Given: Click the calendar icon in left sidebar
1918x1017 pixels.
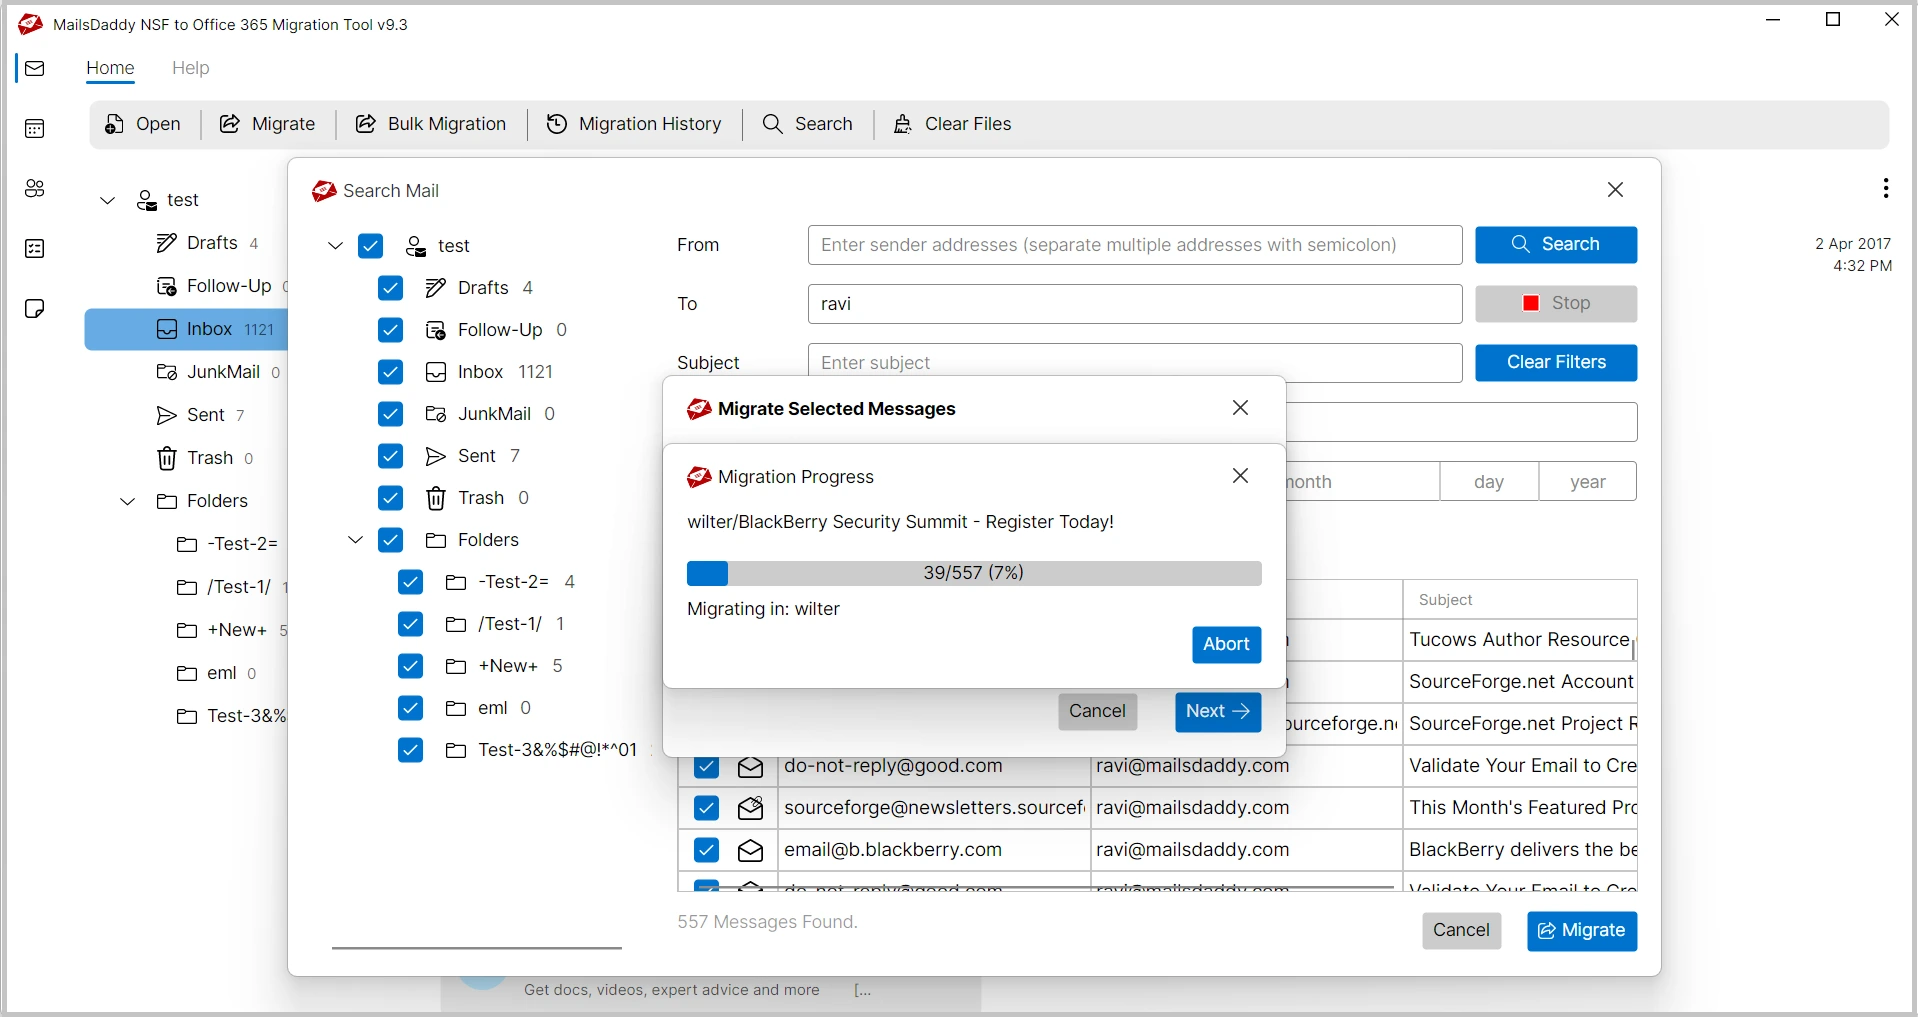Looking at the screenshot, I should (x=35, y=129).
